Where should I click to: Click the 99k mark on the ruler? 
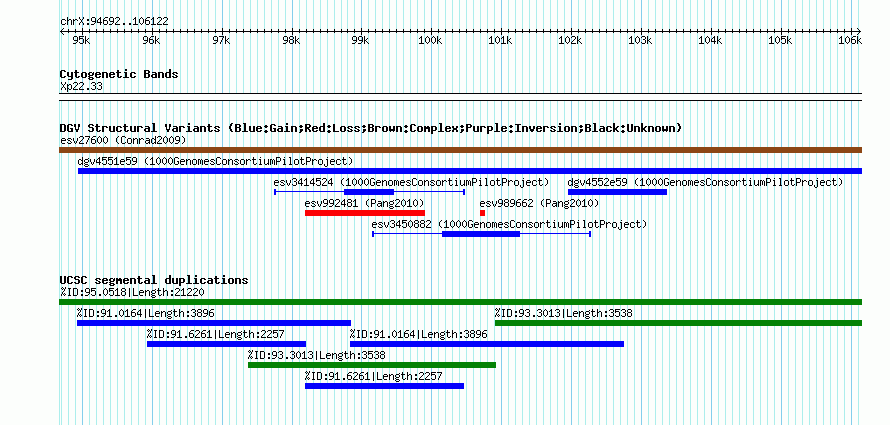coord(360,40)
